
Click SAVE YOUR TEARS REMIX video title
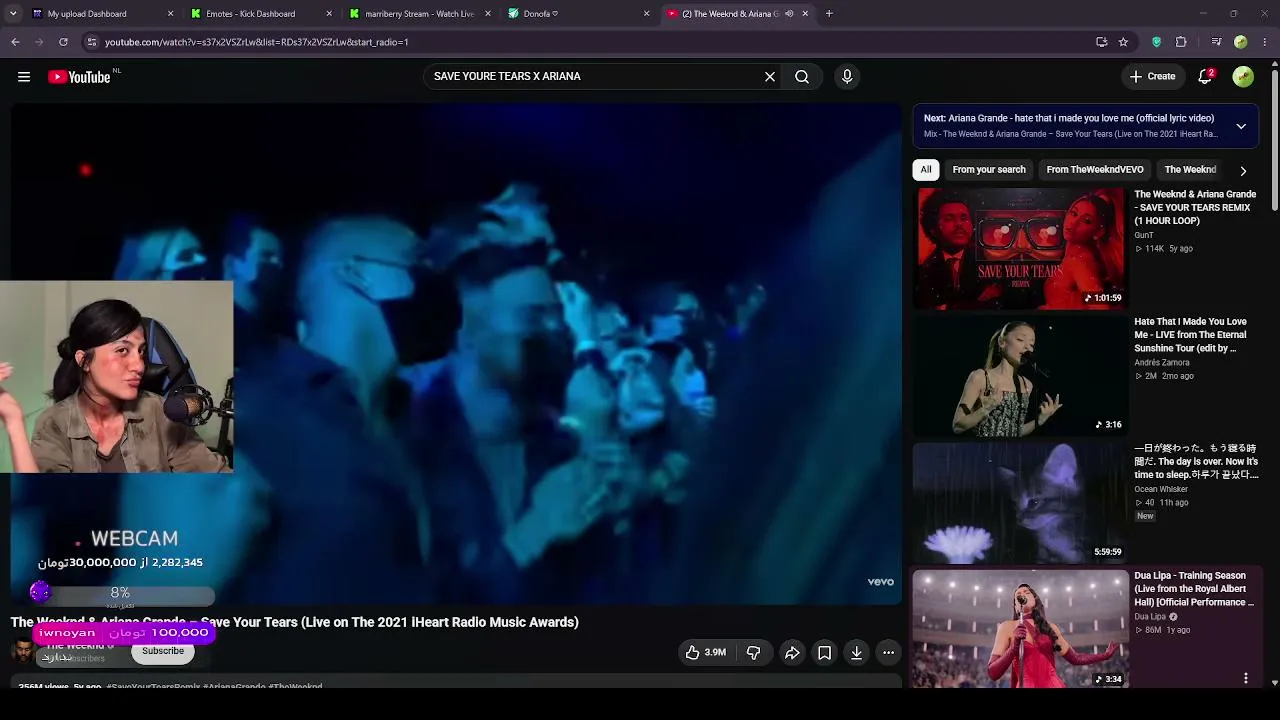tap(1195, 207)
